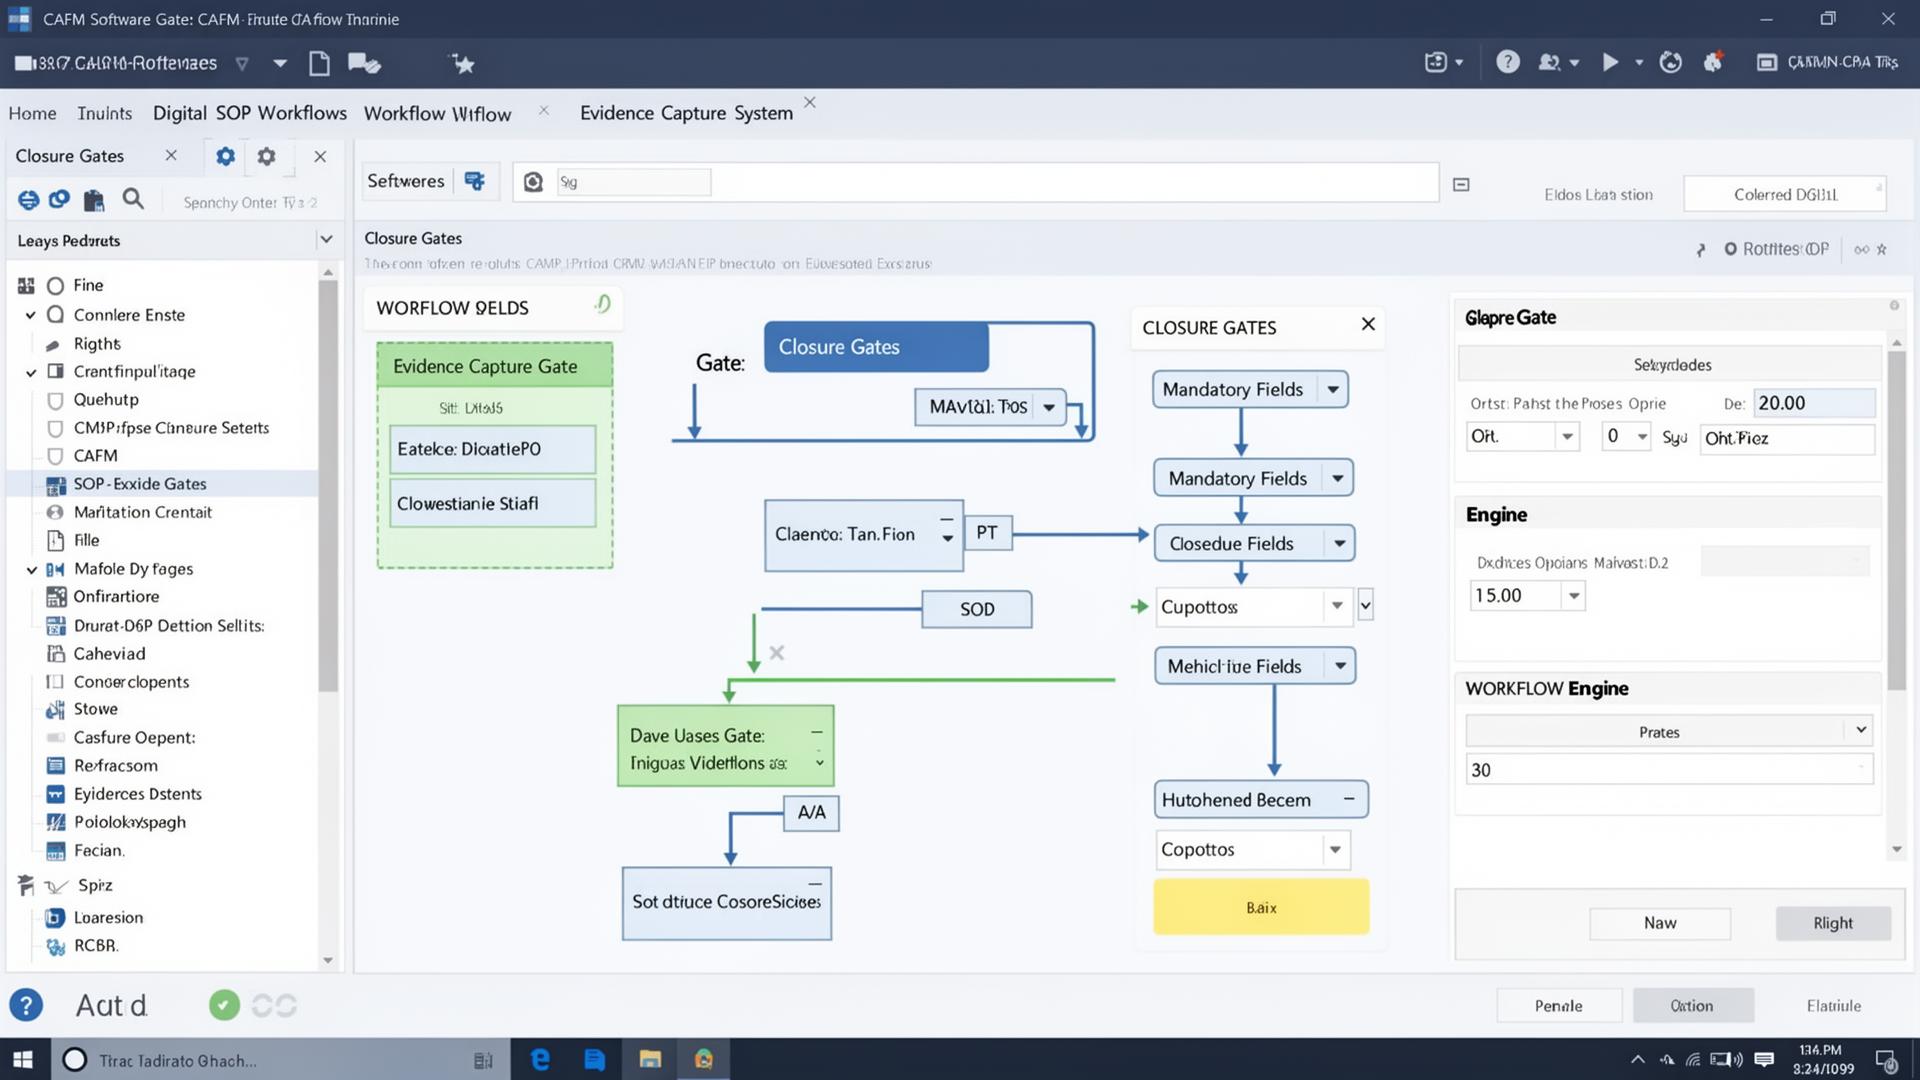Click the star cursor icon in toolbar

tap(462, 64)
